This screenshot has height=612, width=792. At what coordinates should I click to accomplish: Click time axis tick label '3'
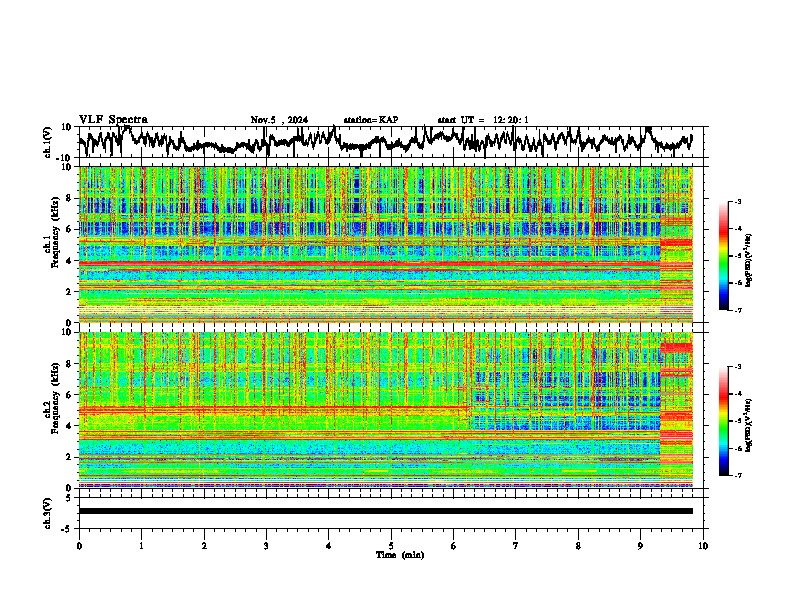(266, 546)
